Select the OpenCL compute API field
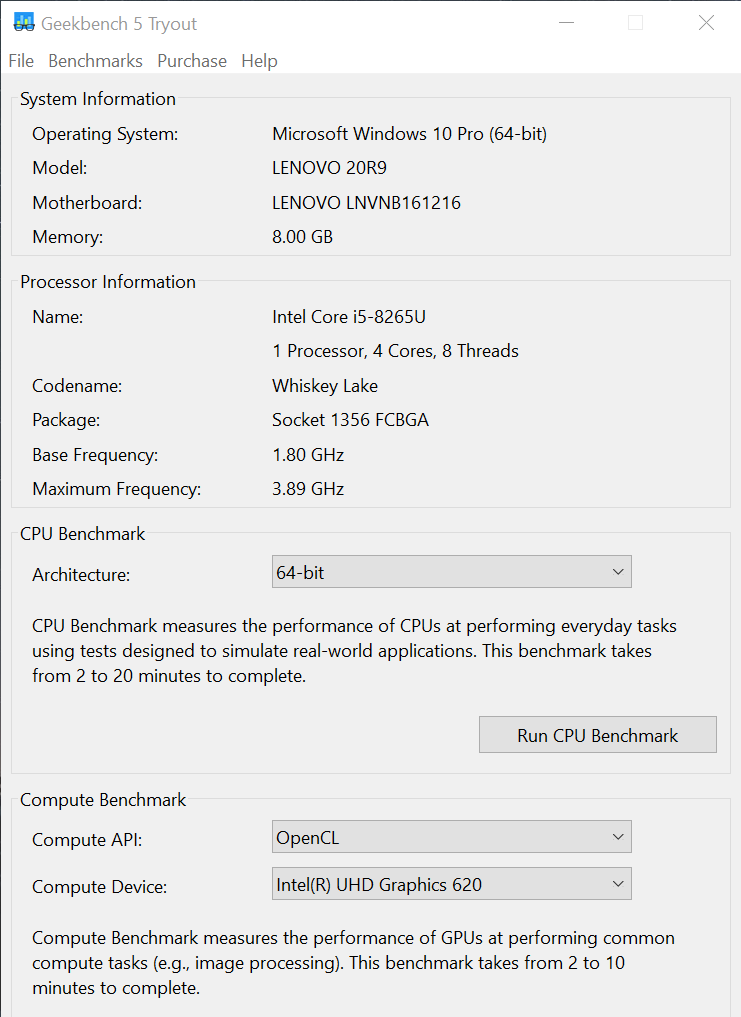741x1017 pixels. [451, 836]
